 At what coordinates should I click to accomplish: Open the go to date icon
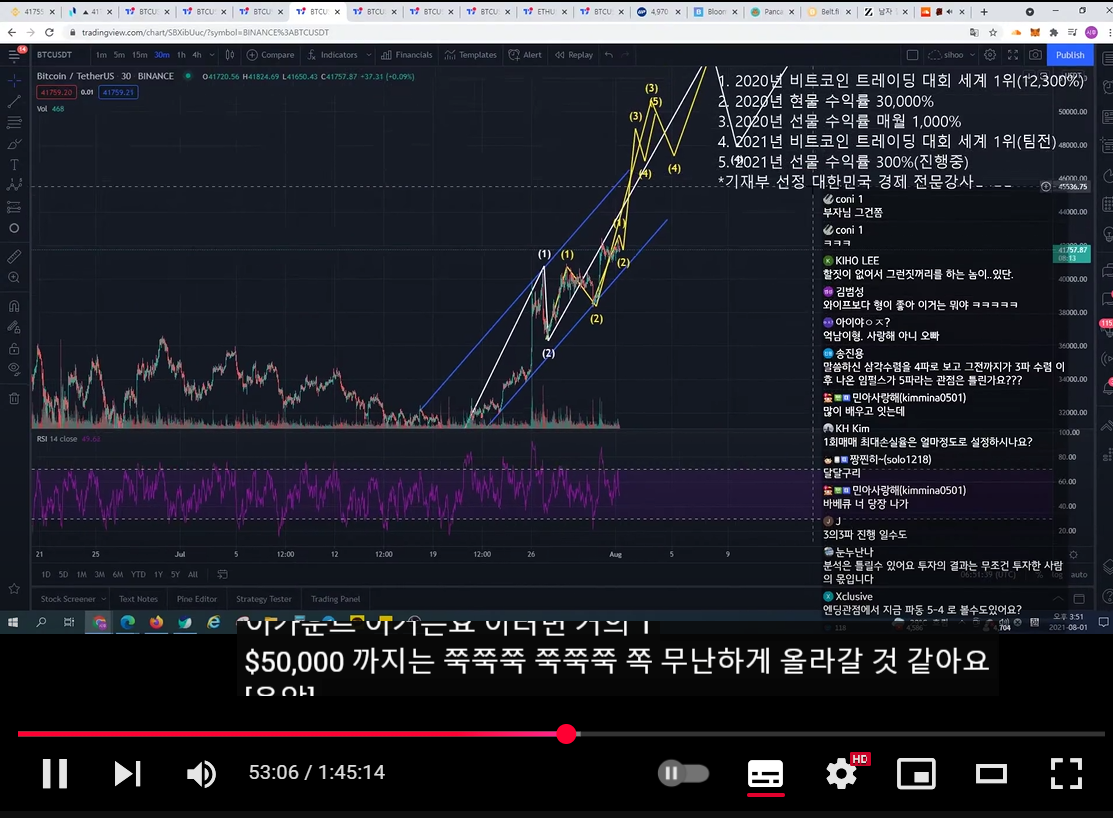(x=222, y=574)
